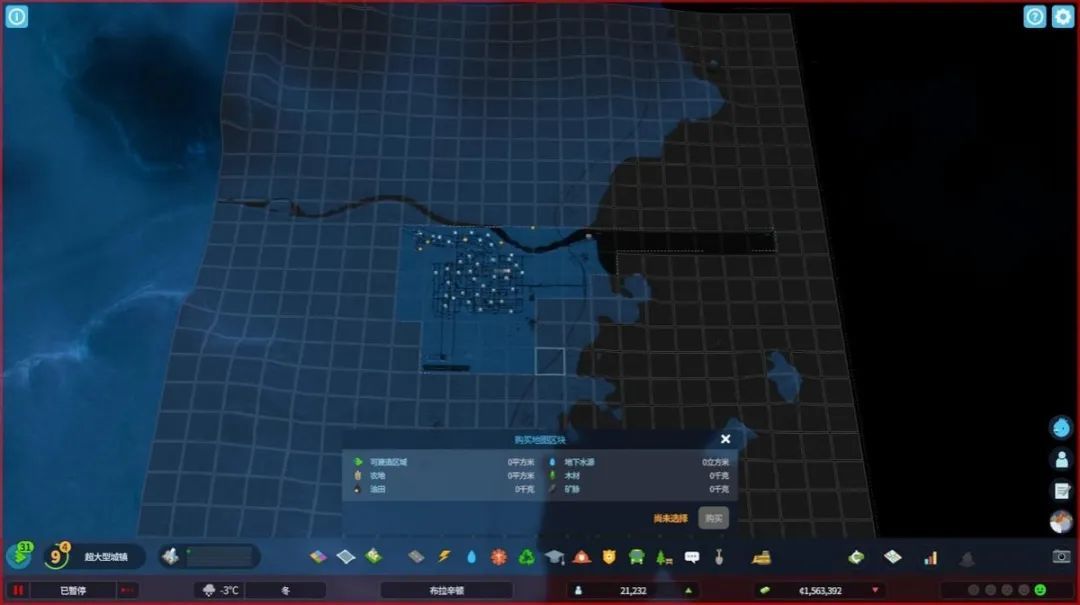Click the orange no-selection warning text
Viewport: 1080px width, 605px height.
click(670, 518)
